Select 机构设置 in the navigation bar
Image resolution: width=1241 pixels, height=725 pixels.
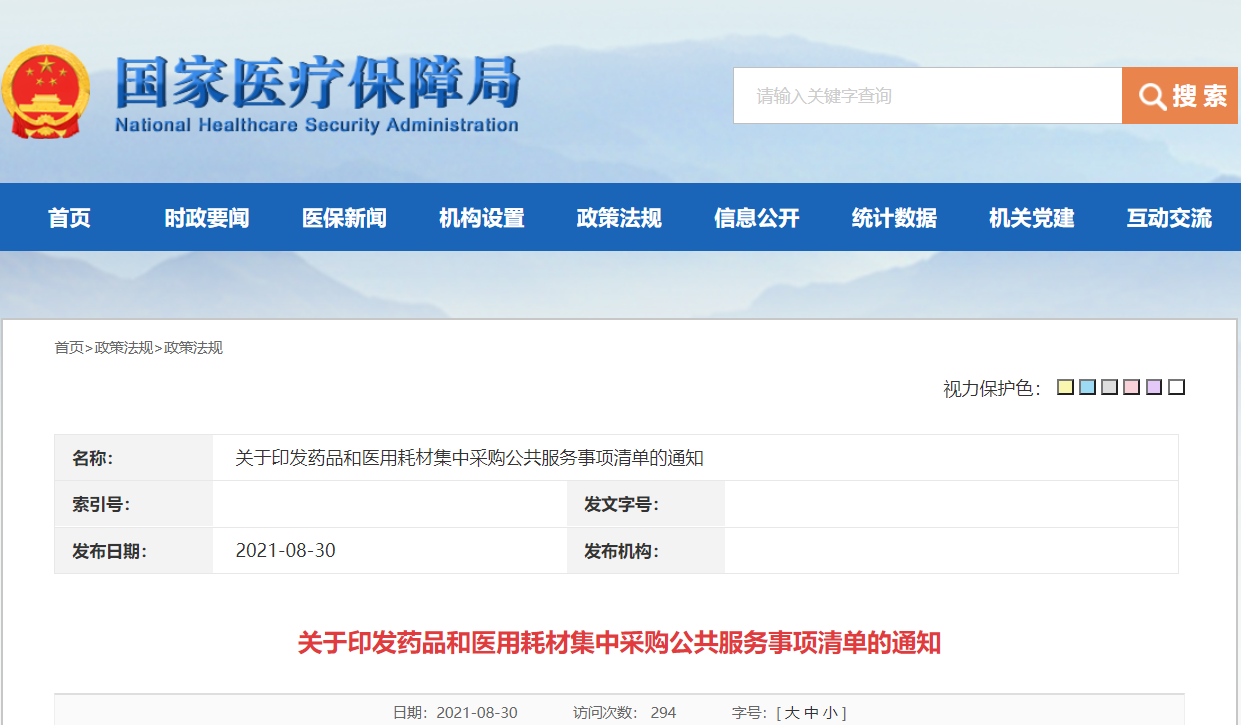pos(482,218)
